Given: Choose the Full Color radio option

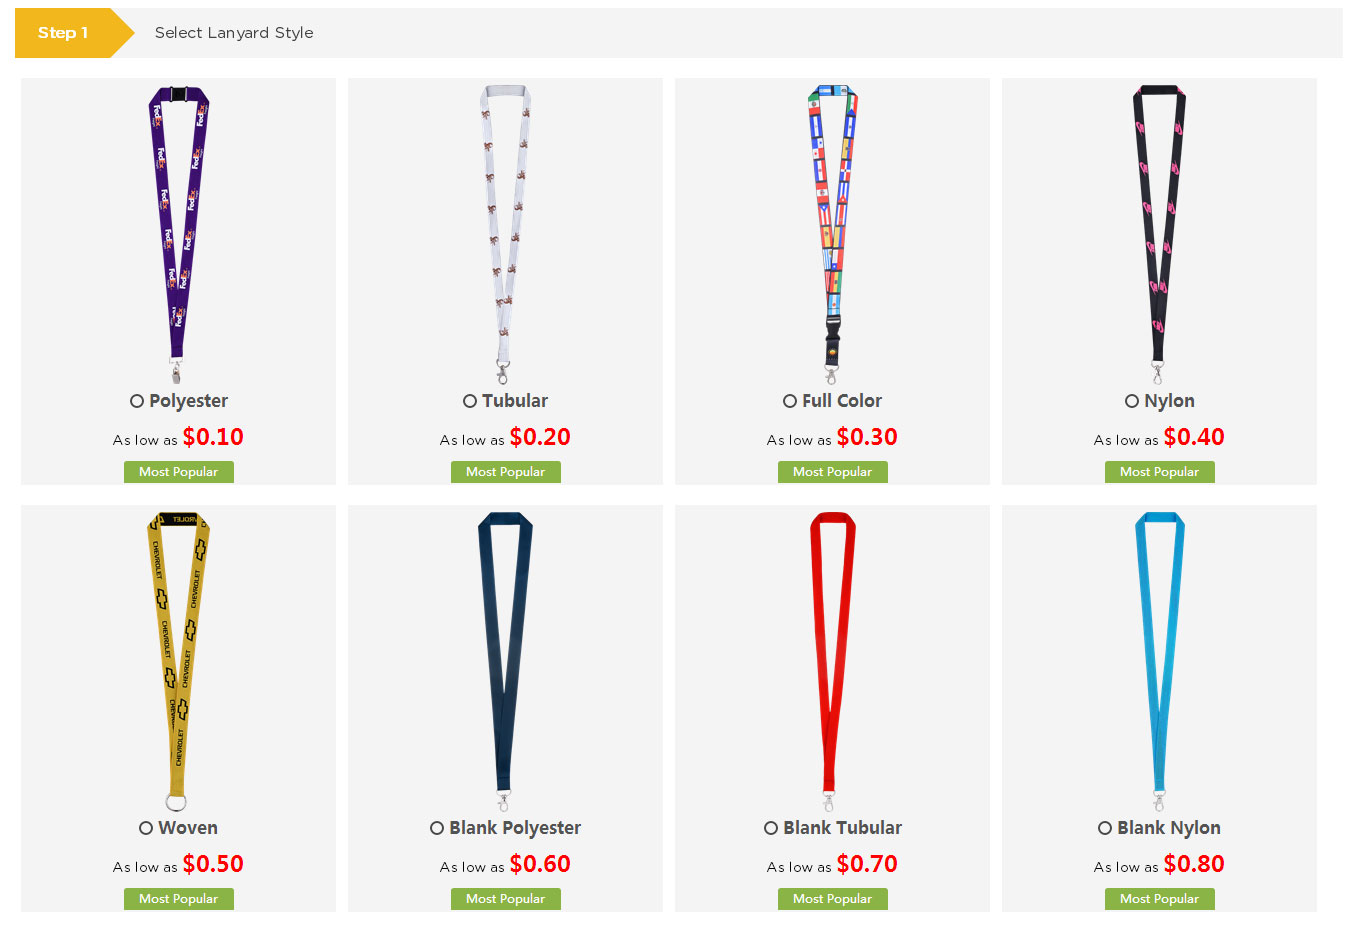Looking at the screenshot, I should point(790,401).
